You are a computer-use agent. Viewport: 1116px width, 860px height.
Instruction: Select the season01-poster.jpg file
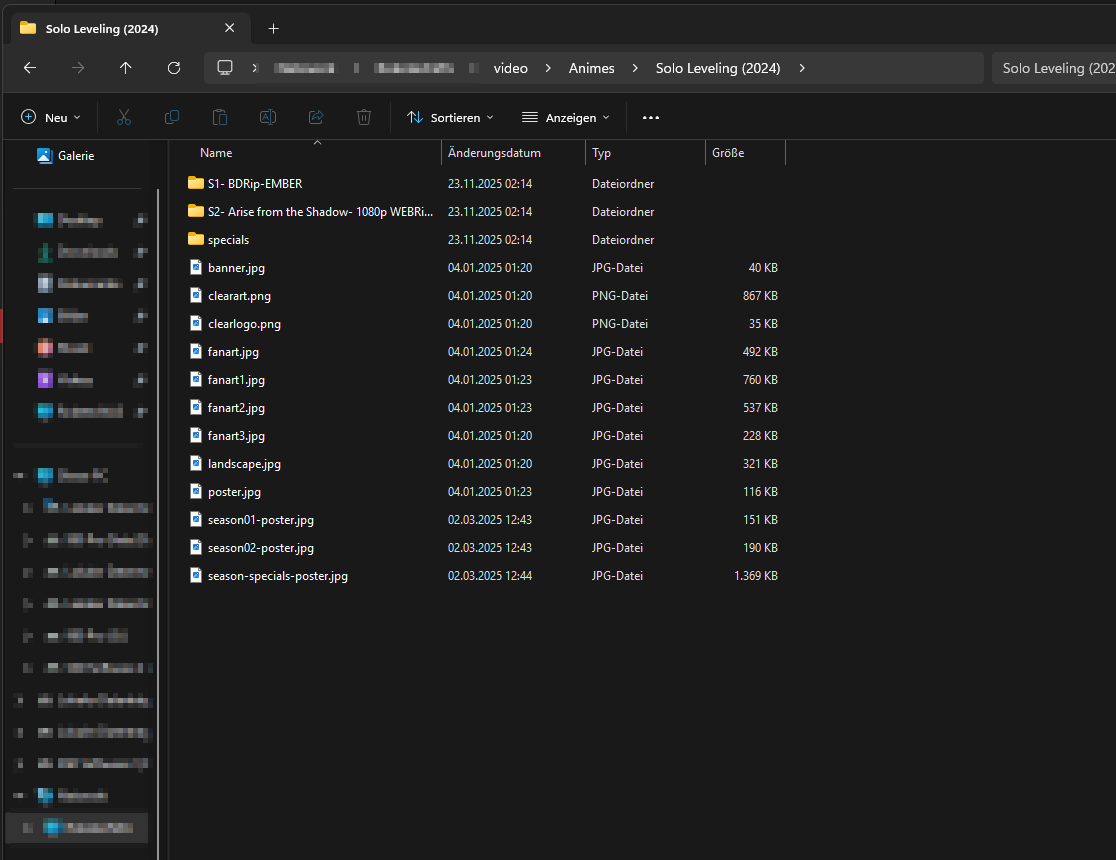[x=260, y=520]
